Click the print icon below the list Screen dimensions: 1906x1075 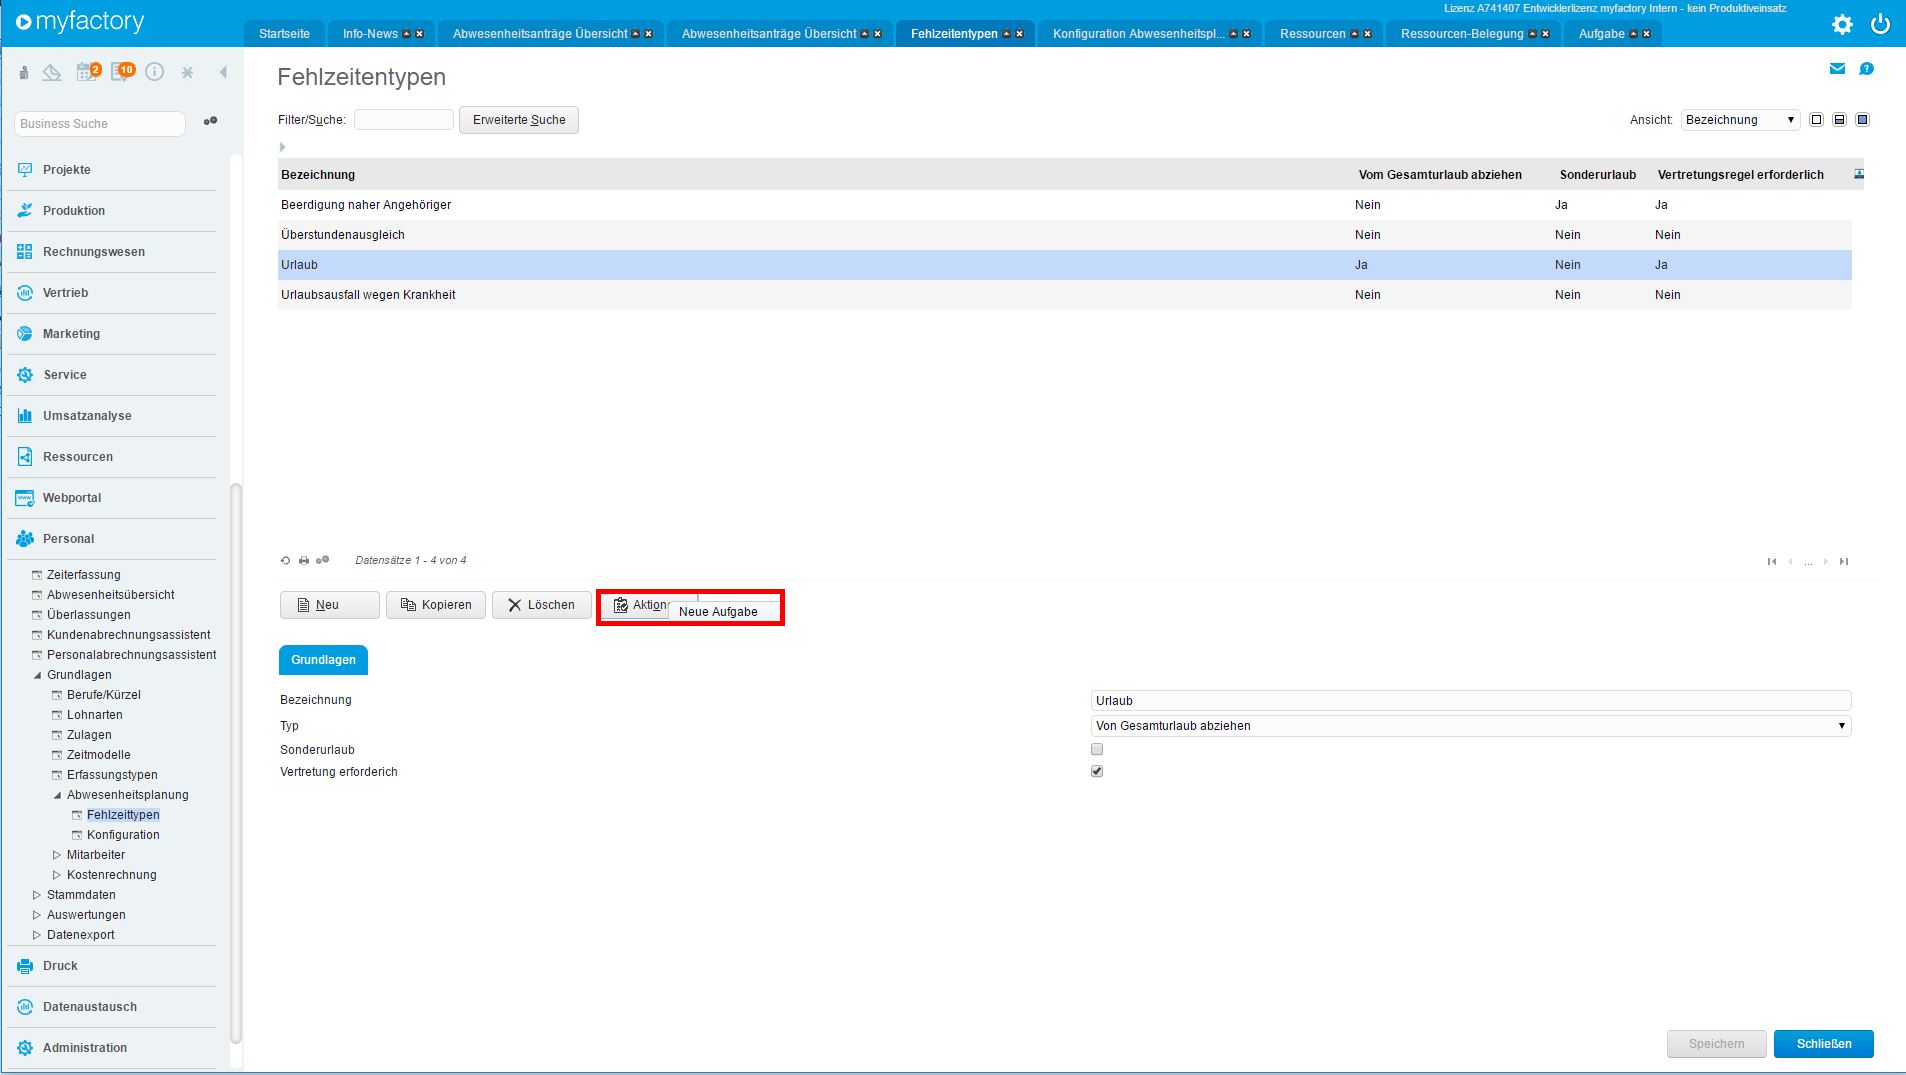304,561
